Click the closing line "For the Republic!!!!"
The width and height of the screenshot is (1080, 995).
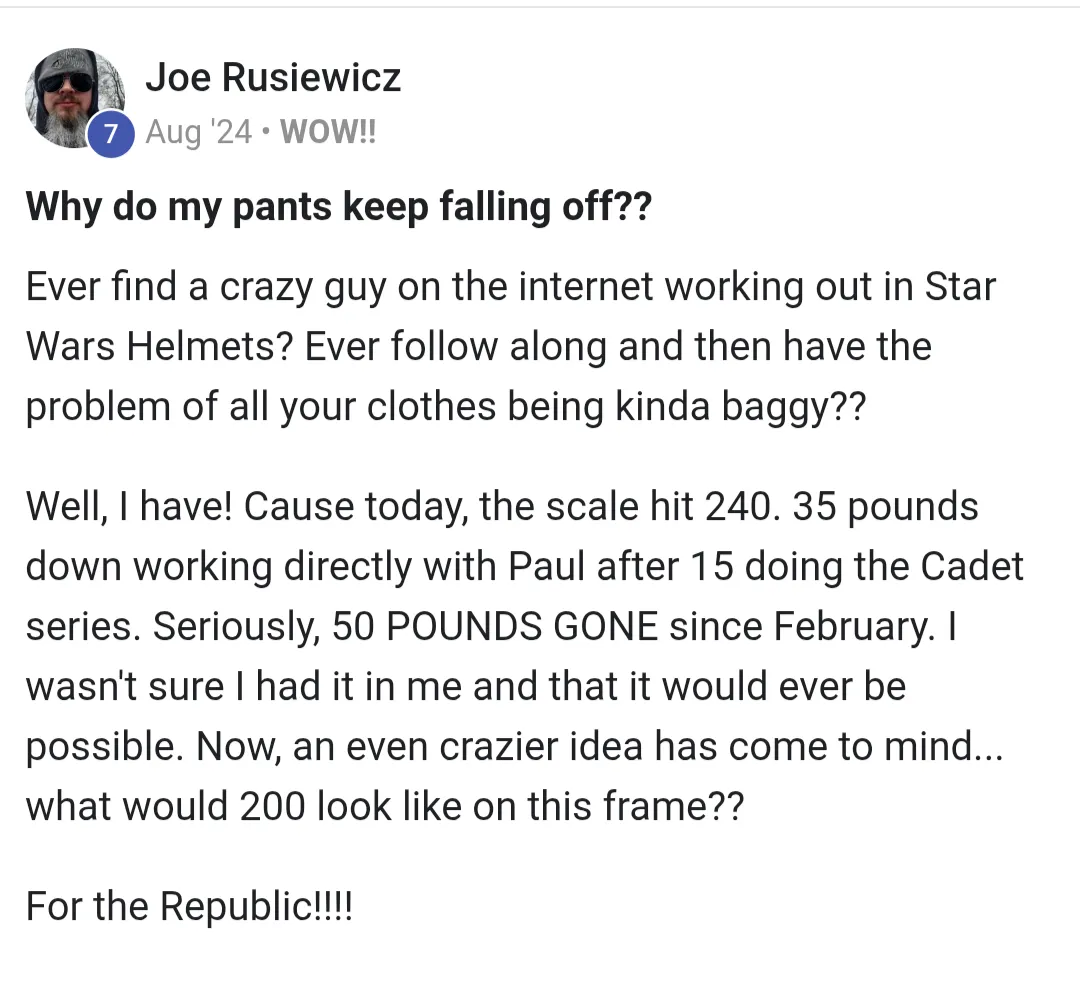click(x=189, y=906)
